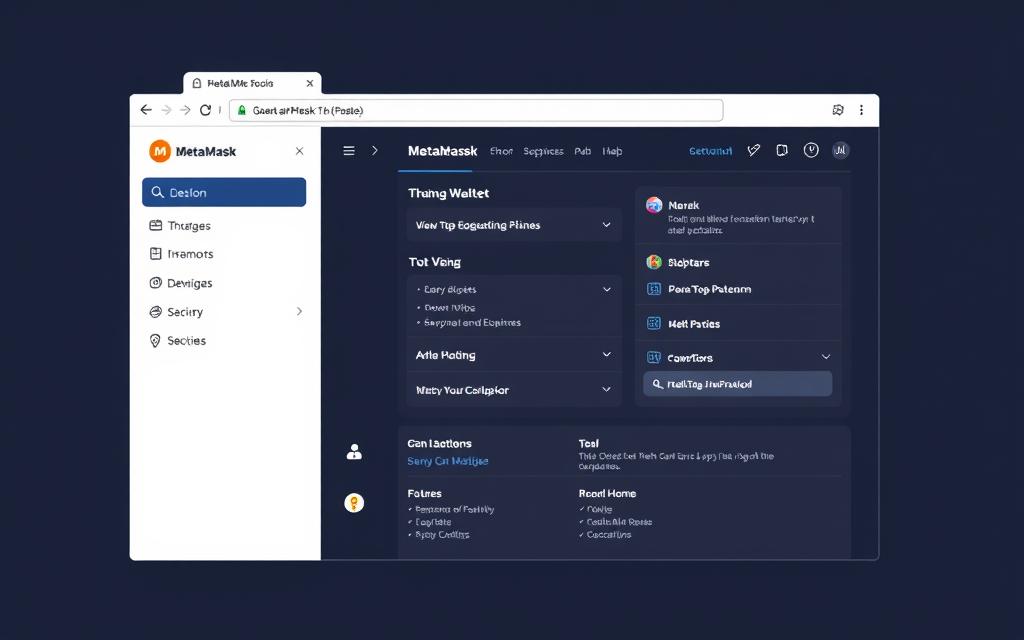Click the icon beside Pera Top Patenm
Image resolution: width=1024 pixels, height=640 pixels.
654,289
